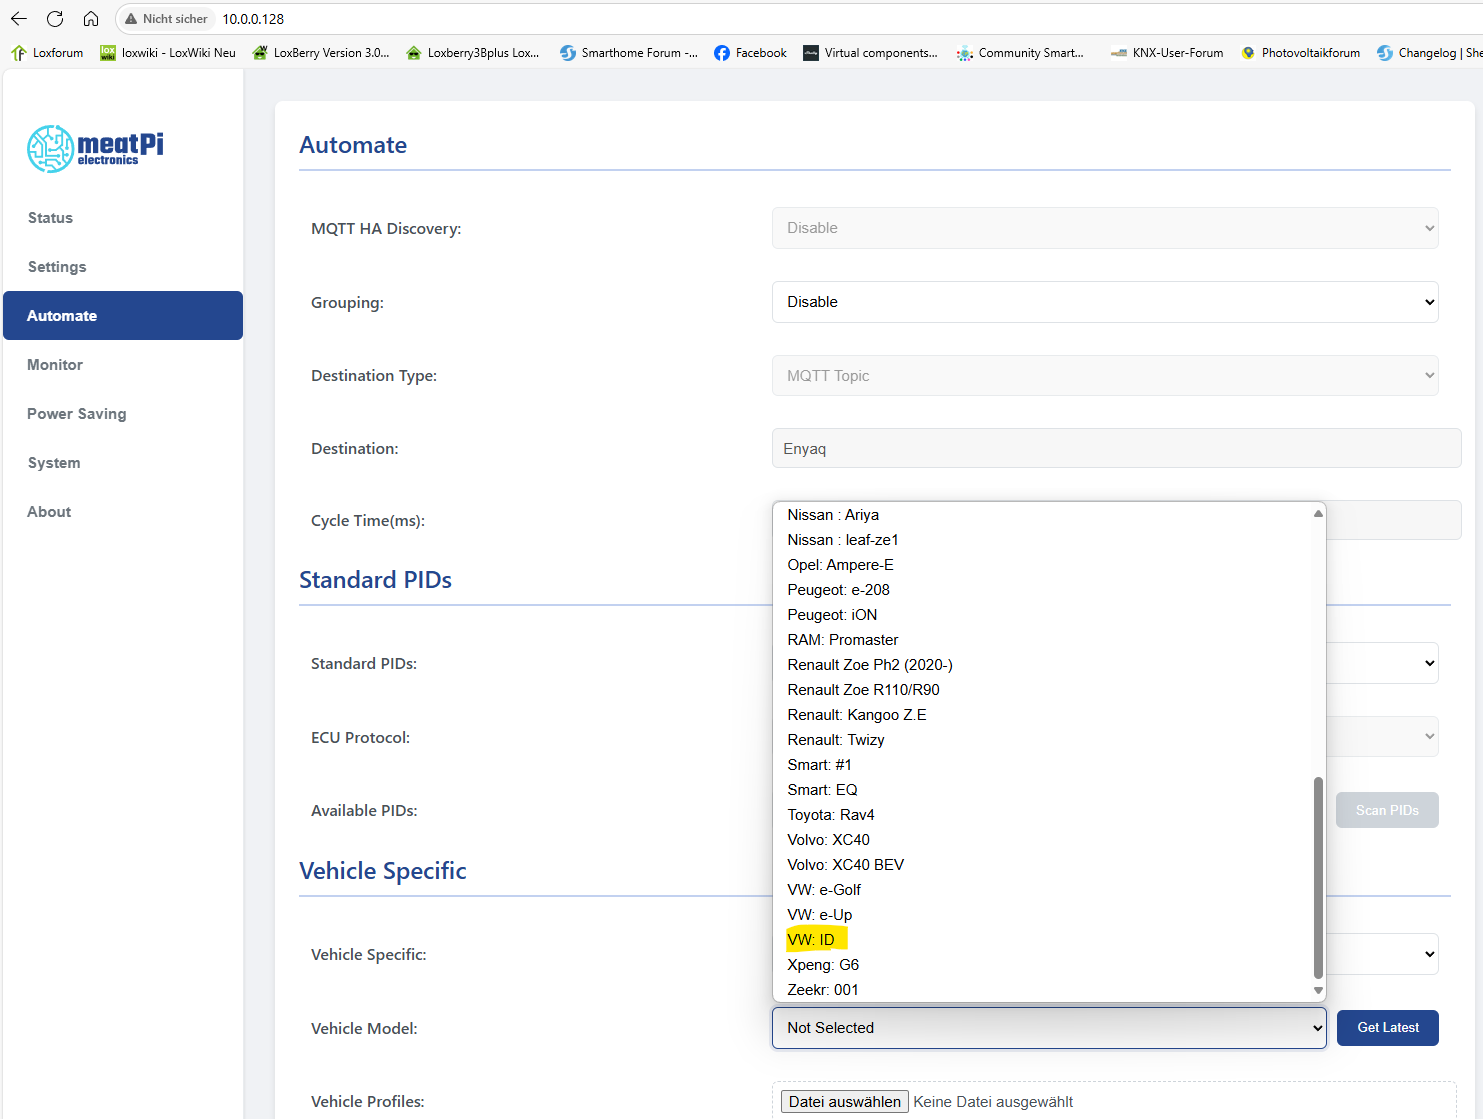Pick Zeekr: 001 from the list
The image size is (1483, 1119).
pyautogui.click(x=1043, y=990)
